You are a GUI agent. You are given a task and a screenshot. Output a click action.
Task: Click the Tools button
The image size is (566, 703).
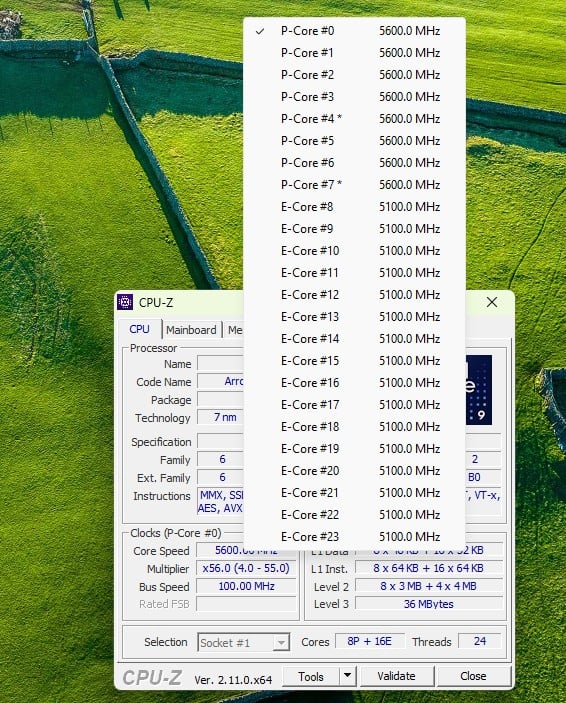click(x=311, y=676)
